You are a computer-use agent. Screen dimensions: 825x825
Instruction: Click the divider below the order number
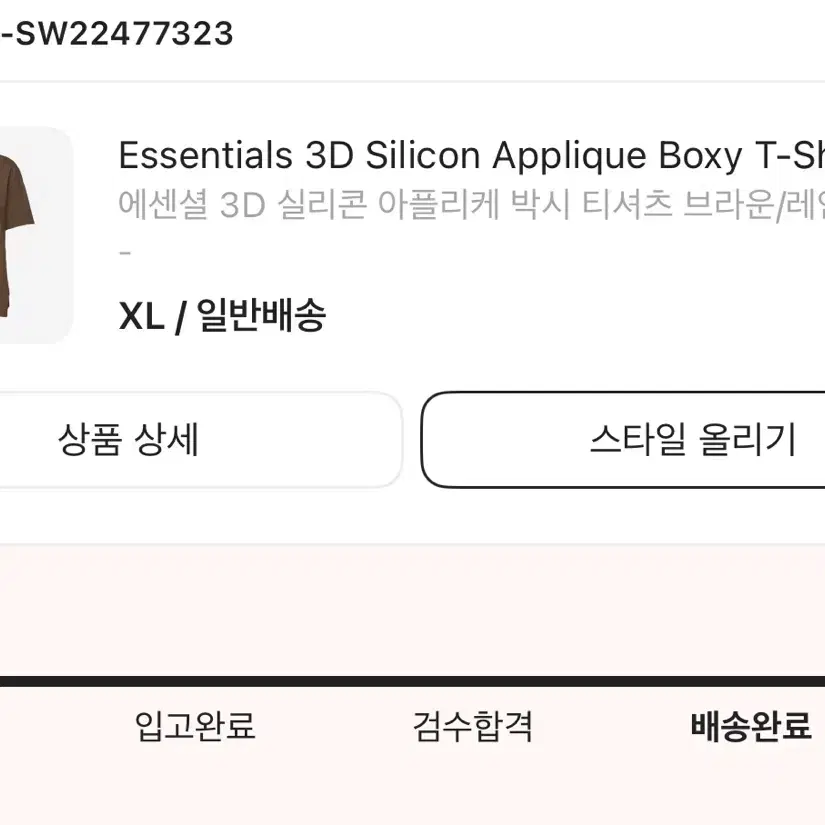412,82
